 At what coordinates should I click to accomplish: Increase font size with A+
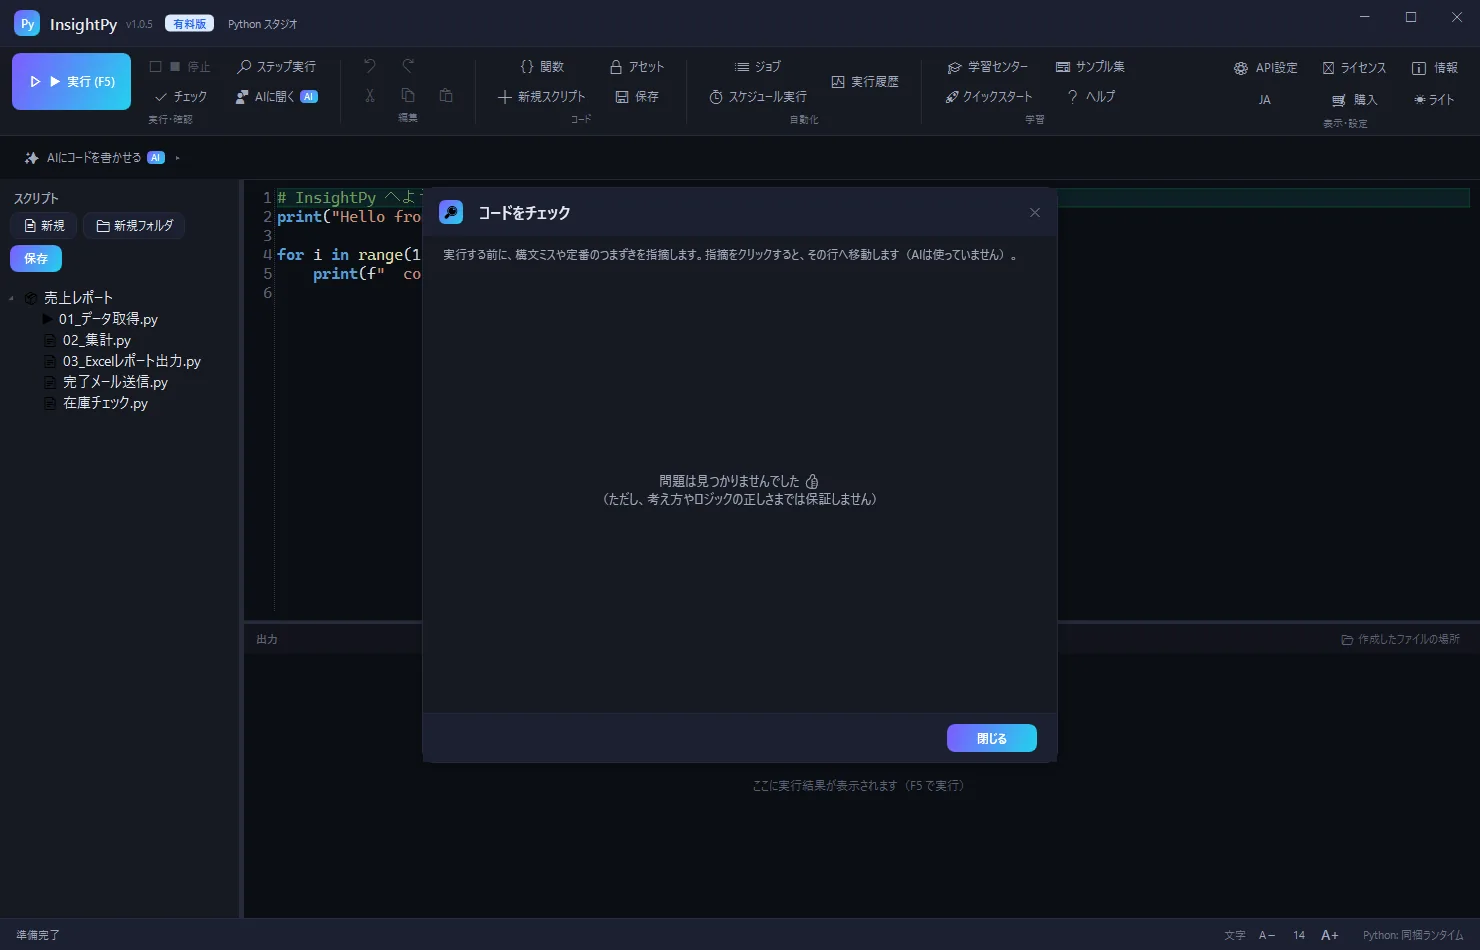coord(1329,935)
